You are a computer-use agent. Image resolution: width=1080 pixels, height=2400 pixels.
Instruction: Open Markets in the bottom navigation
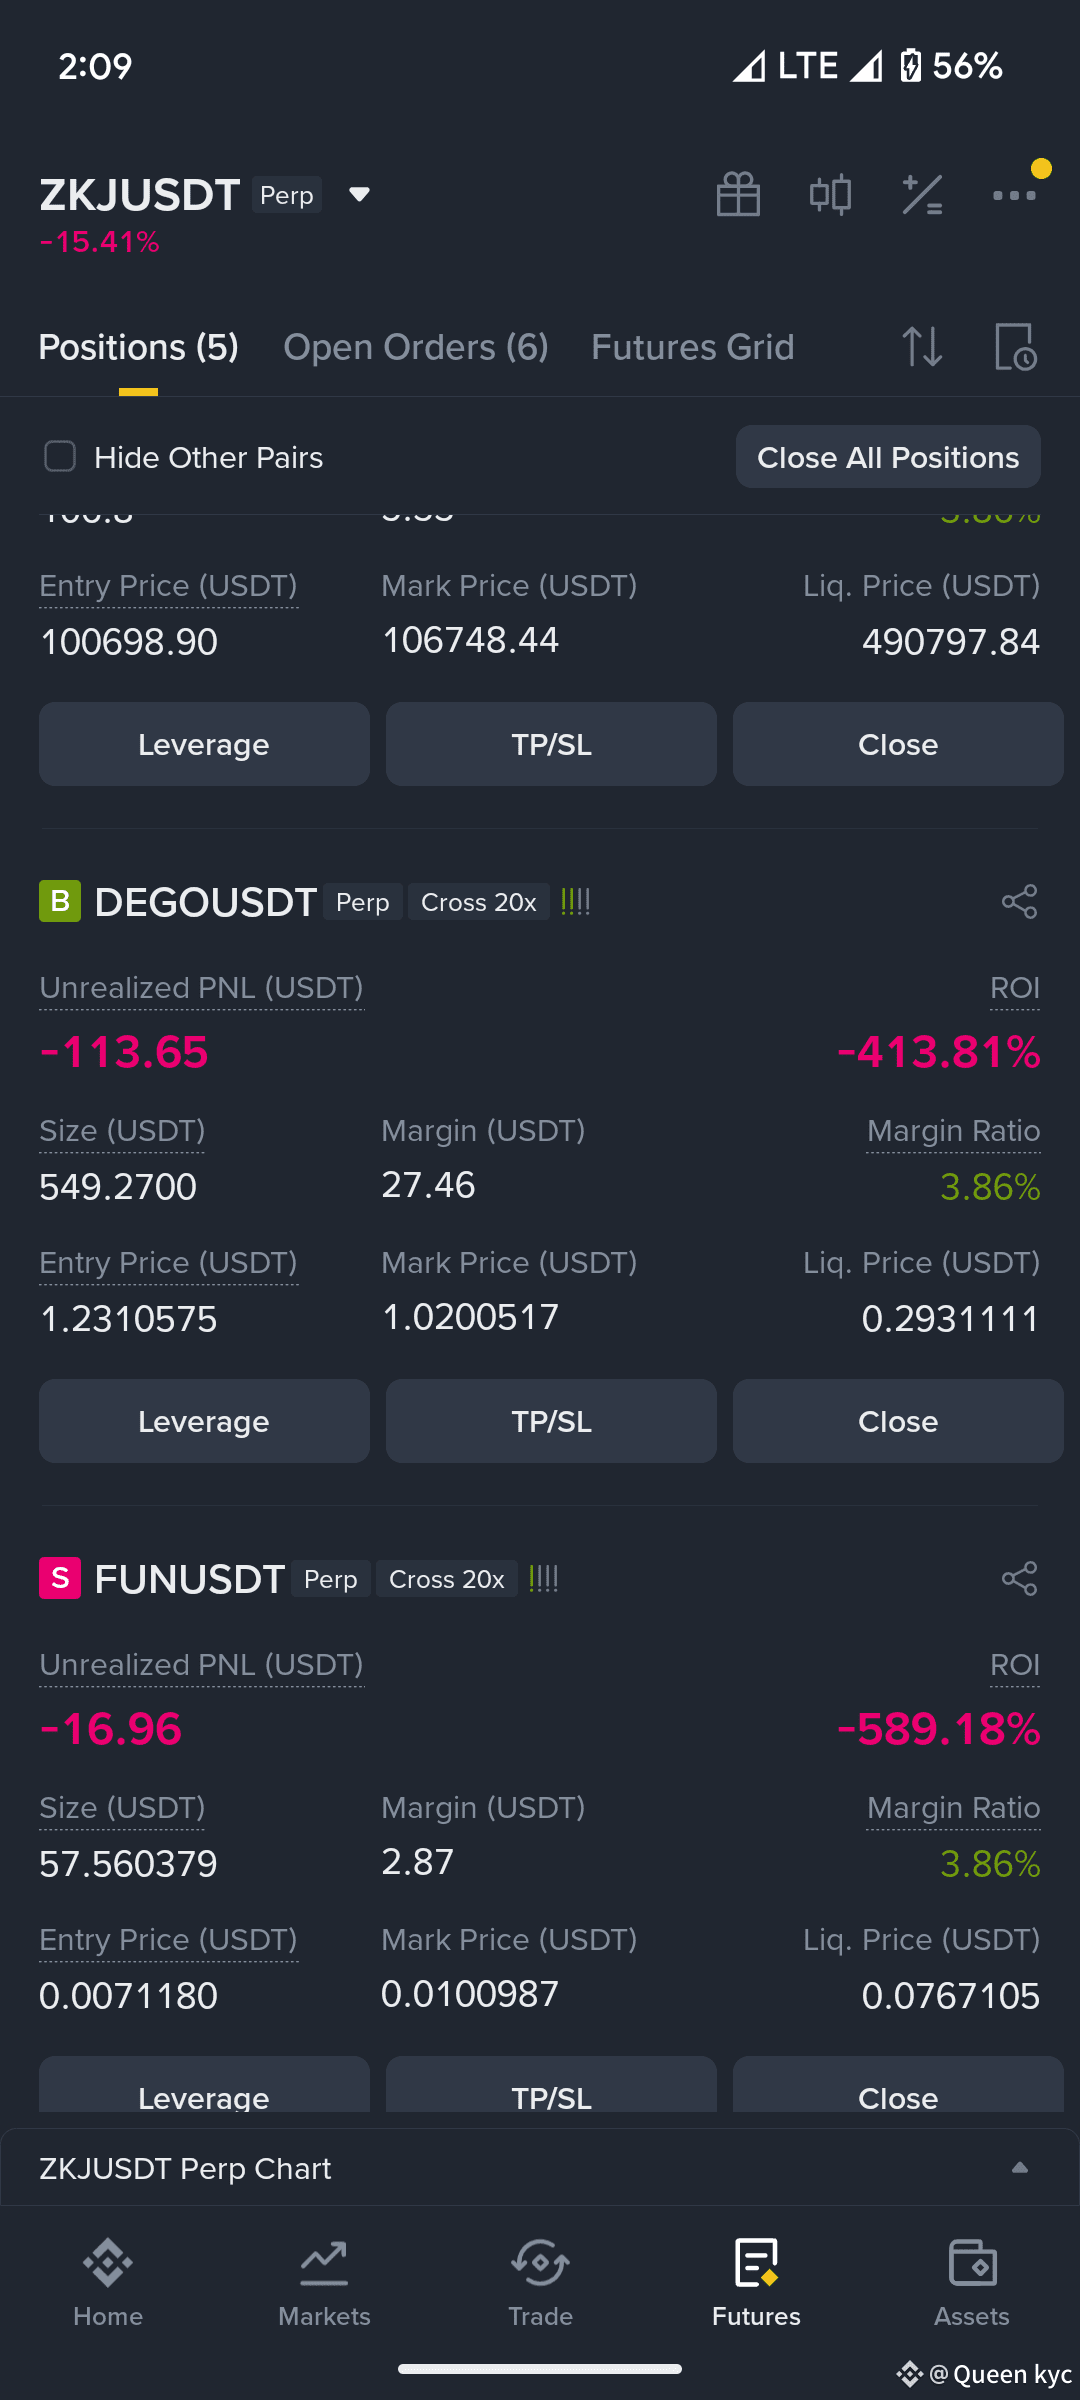coord(324,2282)
